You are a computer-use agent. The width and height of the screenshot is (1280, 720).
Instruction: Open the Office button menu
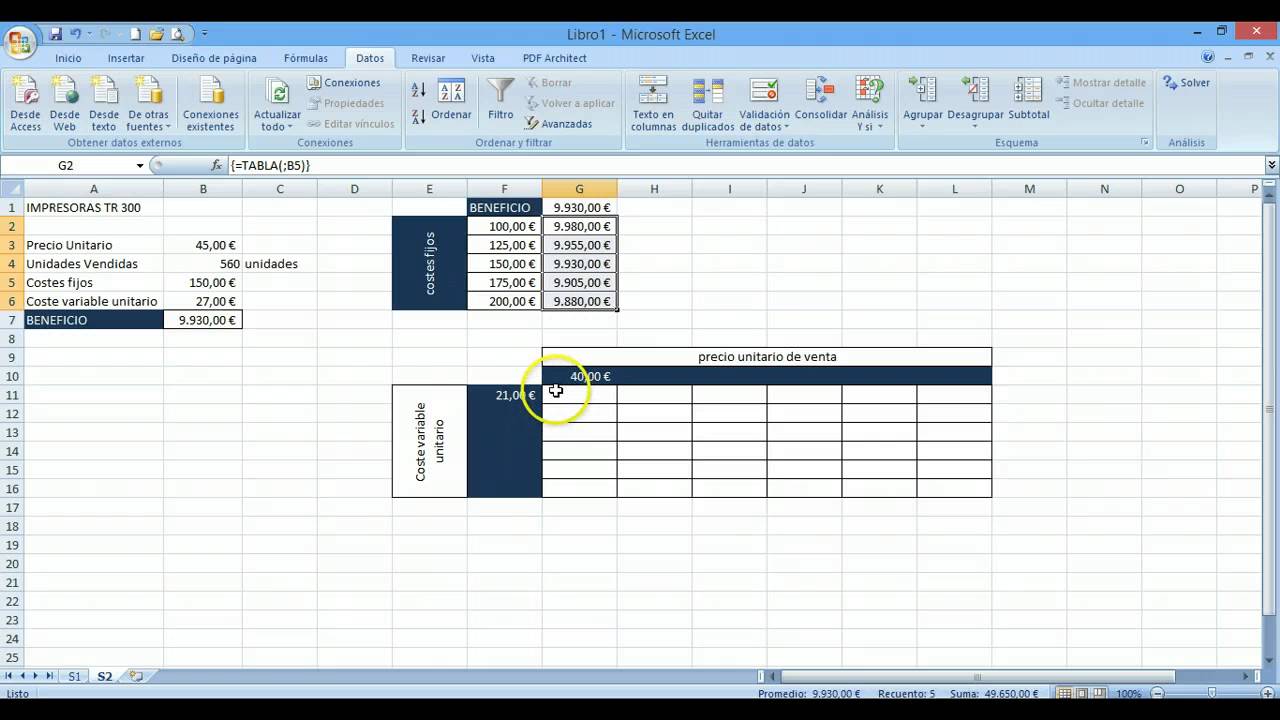point(20,42)
